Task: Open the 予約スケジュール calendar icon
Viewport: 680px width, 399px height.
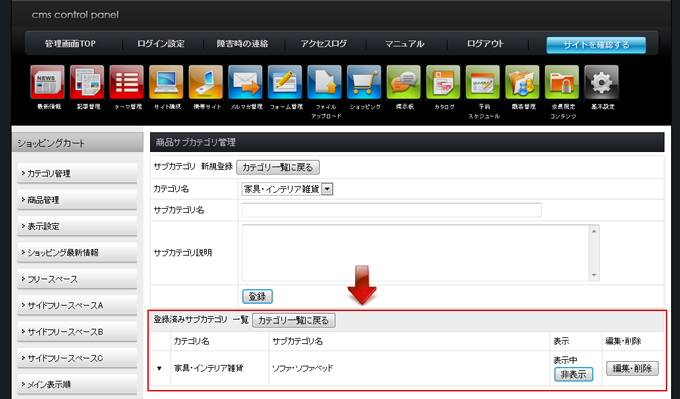Action: pyautogui.click(x=483, y=82)
